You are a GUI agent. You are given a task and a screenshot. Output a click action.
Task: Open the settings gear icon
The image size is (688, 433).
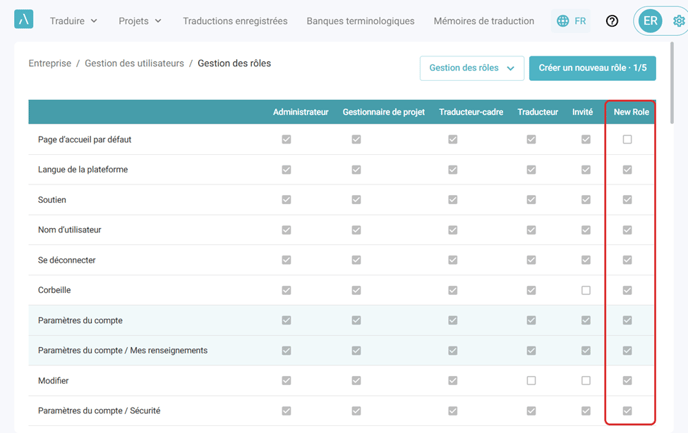[679, 21]
